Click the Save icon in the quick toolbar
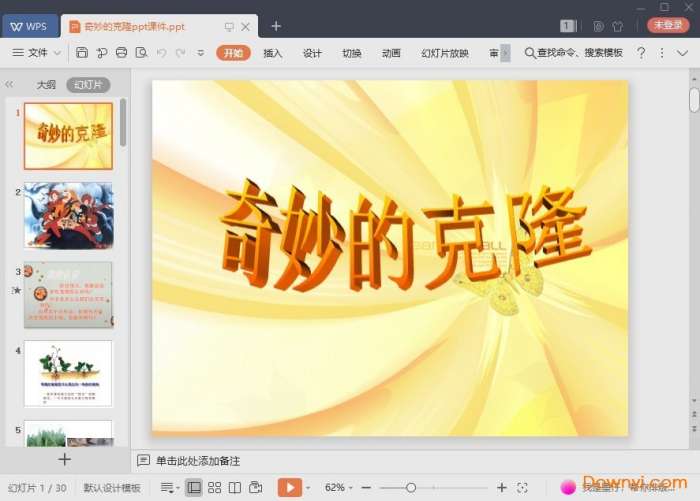Image resolution: width=700 pixels, height=501 pixels. click(82, 53)
